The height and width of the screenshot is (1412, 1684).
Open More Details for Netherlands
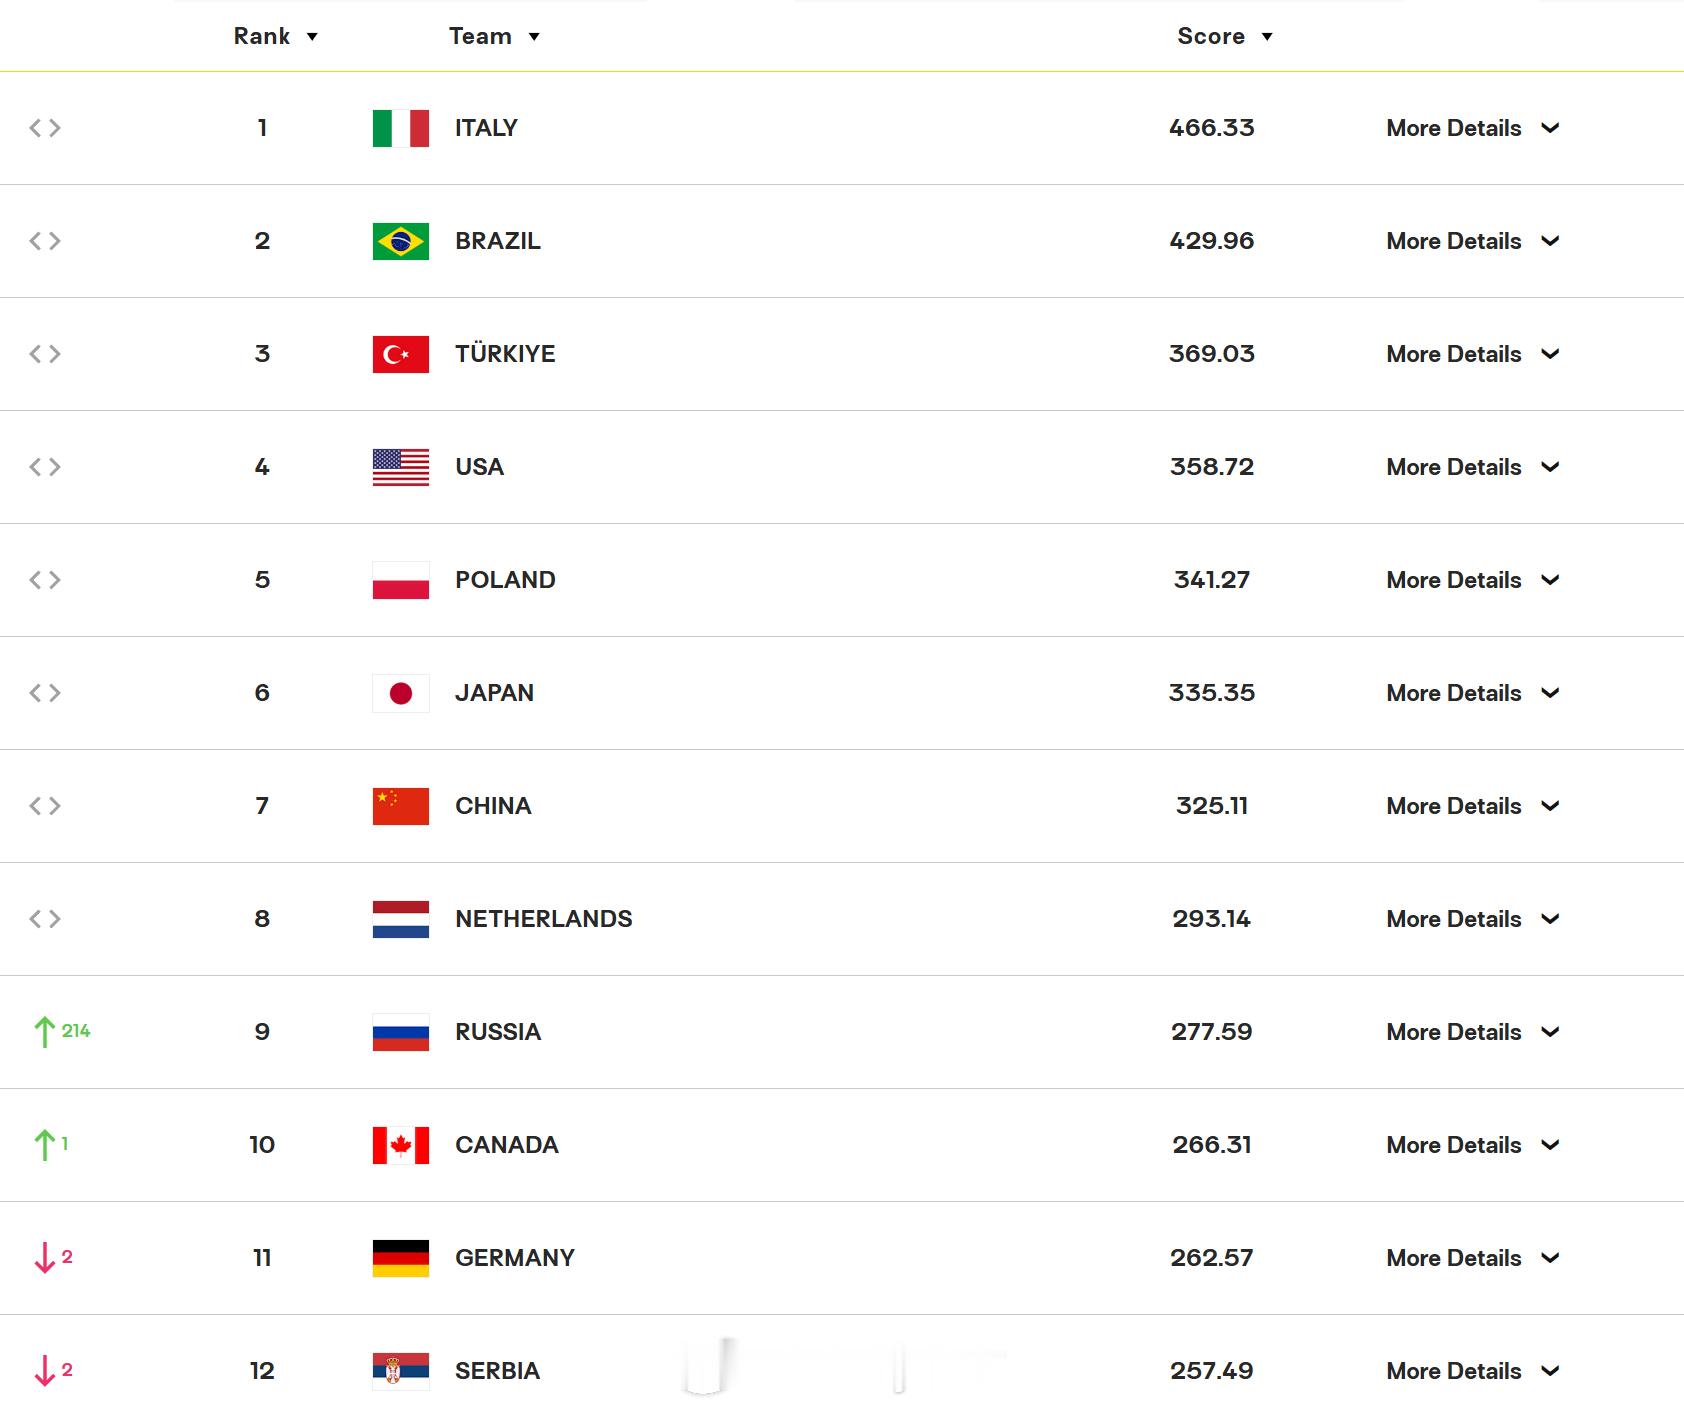(1472, 919)
